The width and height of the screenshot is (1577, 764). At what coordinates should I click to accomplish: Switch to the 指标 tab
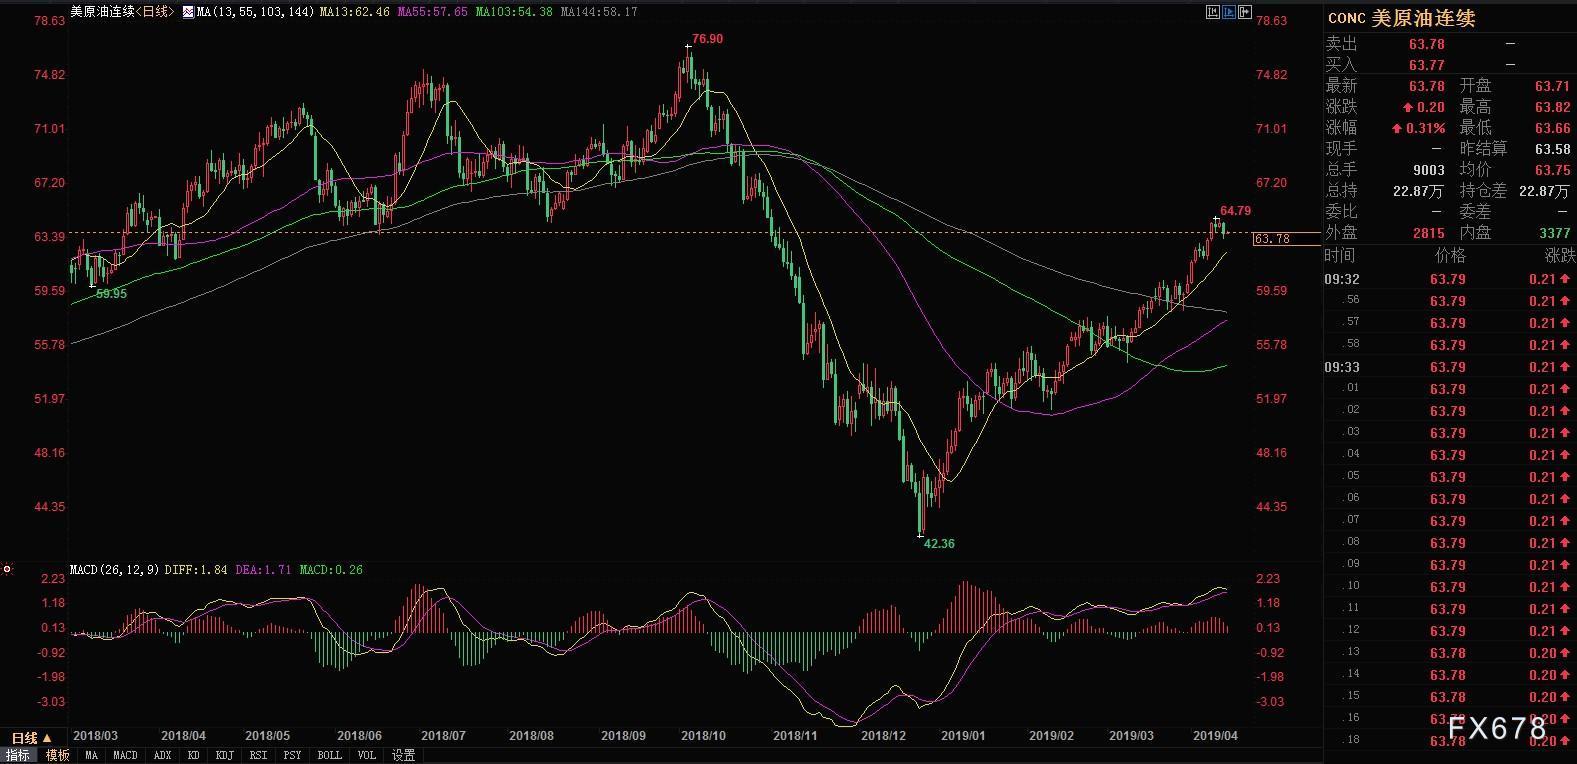click(19, 755)
